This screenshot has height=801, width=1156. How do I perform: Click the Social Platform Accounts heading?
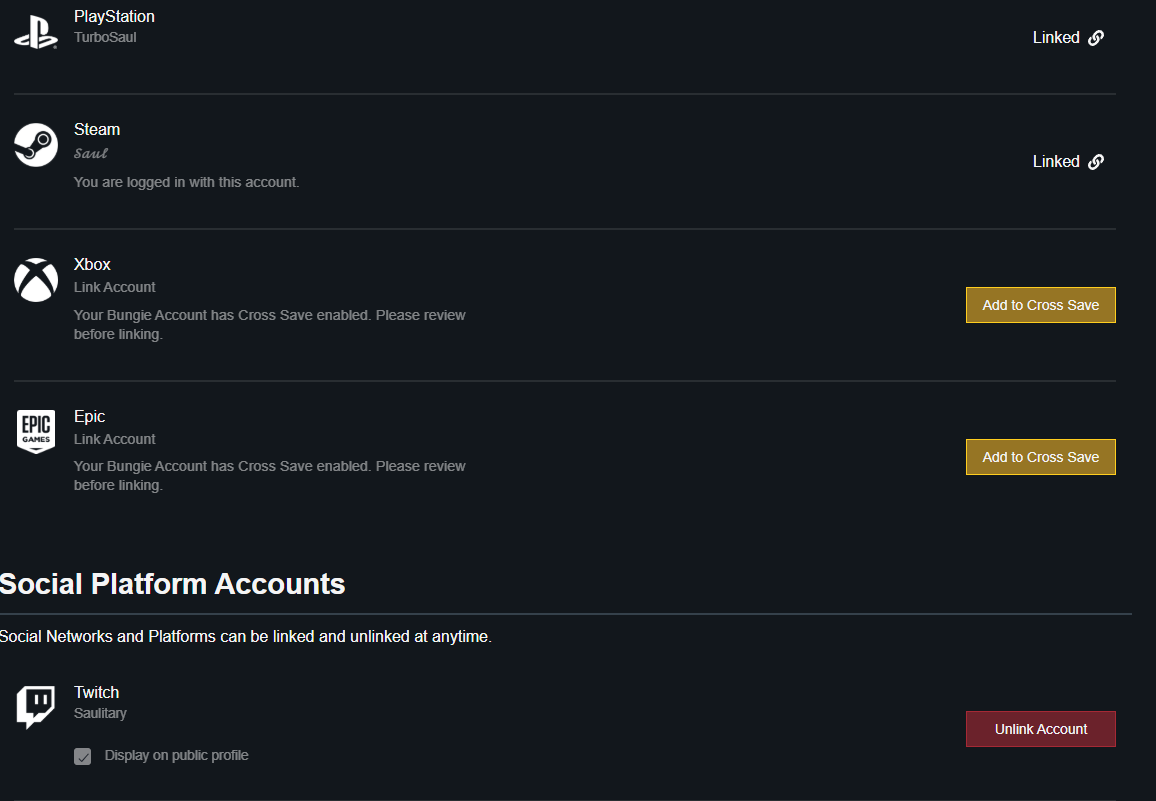[173, 584]
